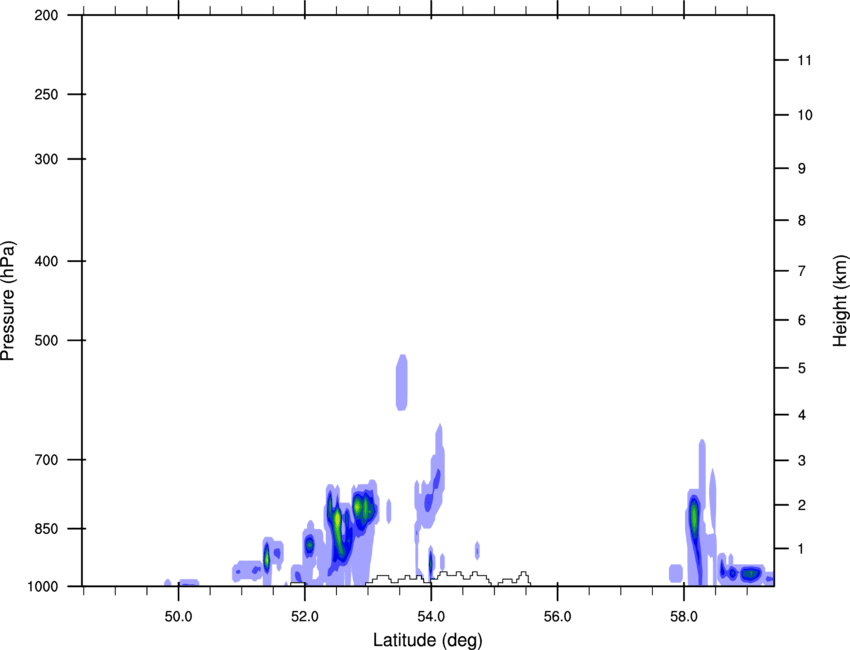Screen dimensions: 850x650
Task: Click the 10 km height label
Action: (805, 115)
